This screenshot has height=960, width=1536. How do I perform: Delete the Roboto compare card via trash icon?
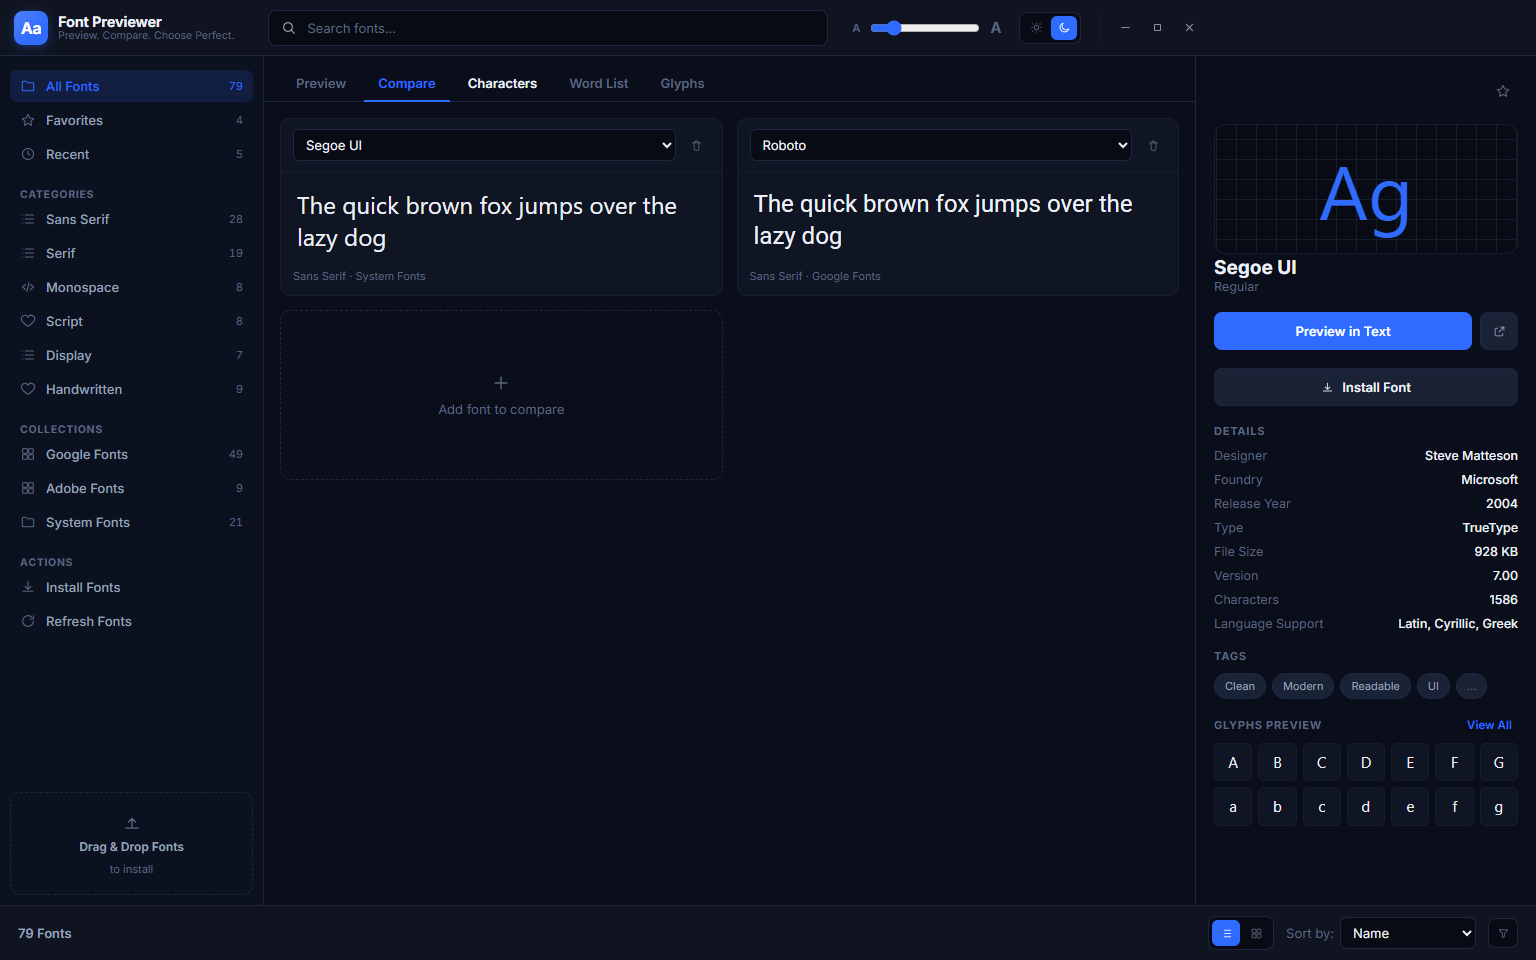pos(1153,146)
